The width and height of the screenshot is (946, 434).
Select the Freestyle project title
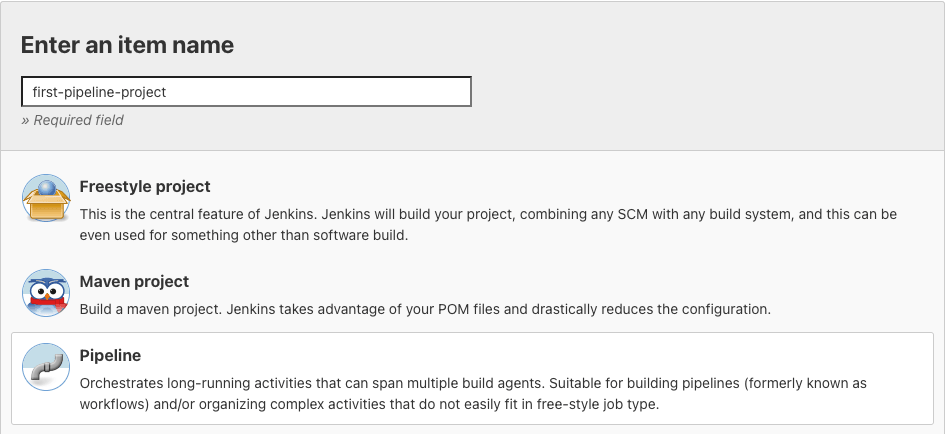coord(145,186)
